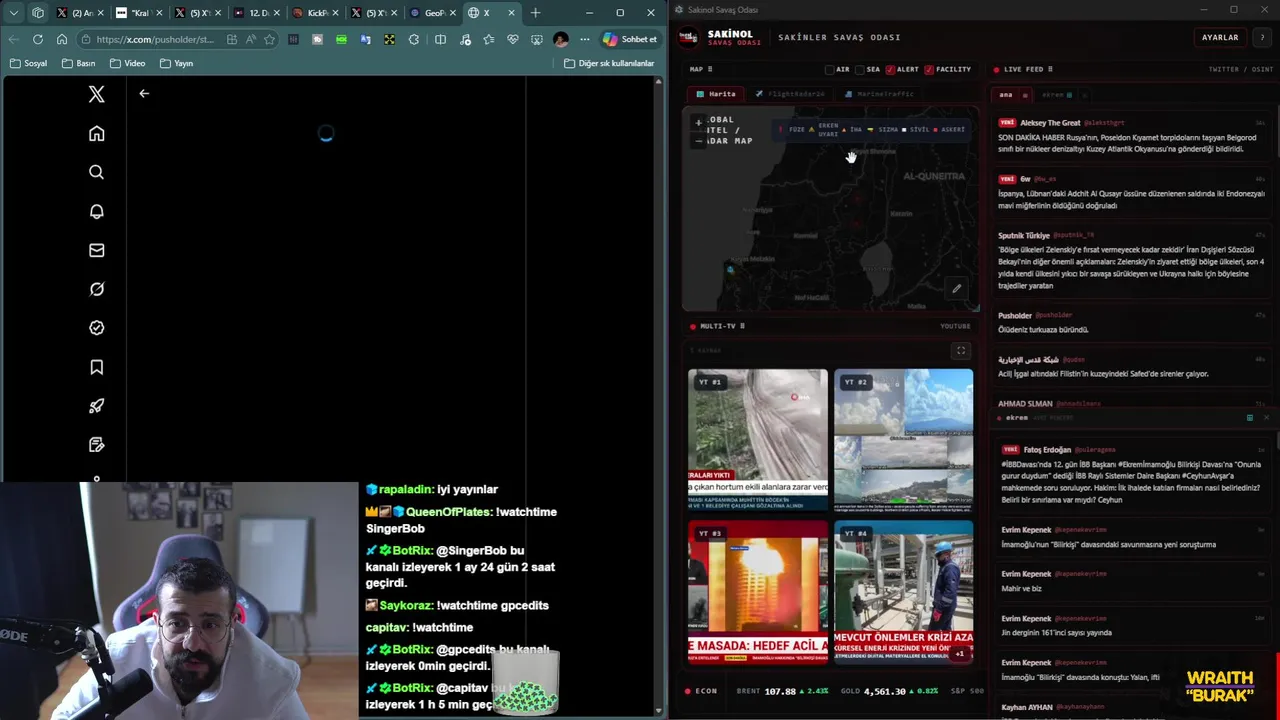Open Messages envelope in X sidebar
Viewport: 1280px width, 720px height.
coord(96,250)
